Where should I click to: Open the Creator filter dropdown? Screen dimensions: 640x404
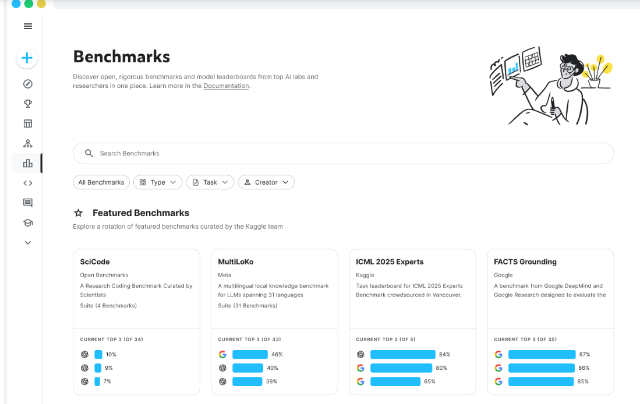click(267, 182)
